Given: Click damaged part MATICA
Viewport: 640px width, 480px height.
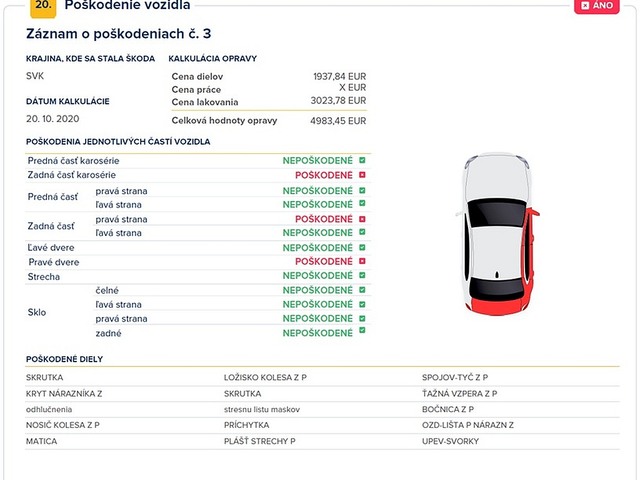Looking at the screenshot, I should pyautogui.click(x=42, y=441).
